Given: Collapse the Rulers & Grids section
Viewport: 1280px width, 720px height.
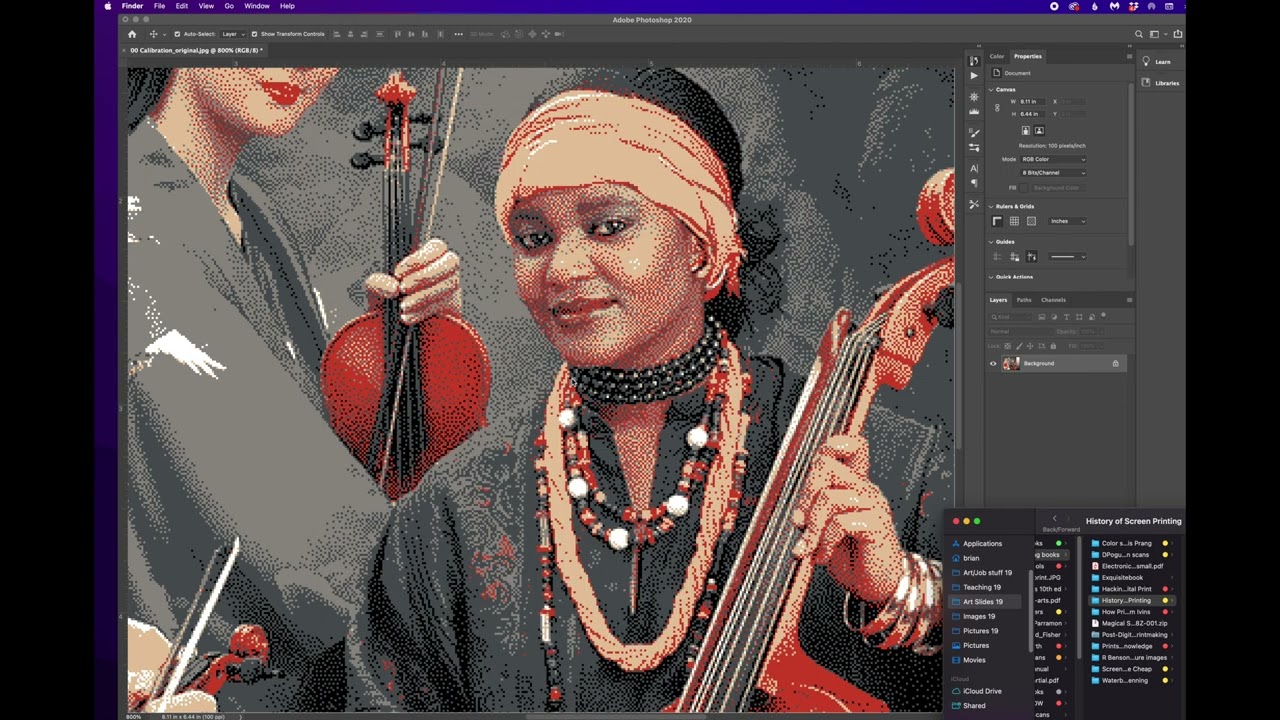Looking at the screenshot, I should click(x=991, y=207).
